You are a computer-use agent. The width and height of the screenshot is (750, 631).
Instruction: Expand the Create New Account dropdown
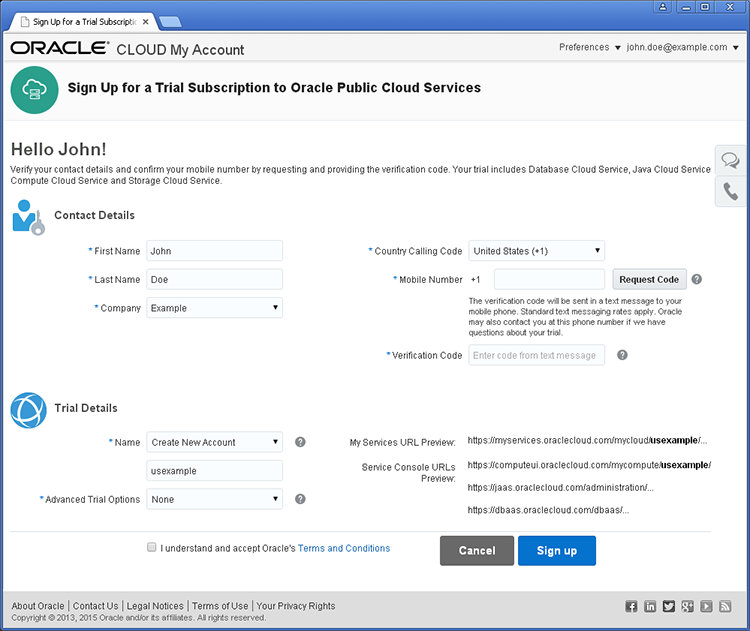coord(214,443)
